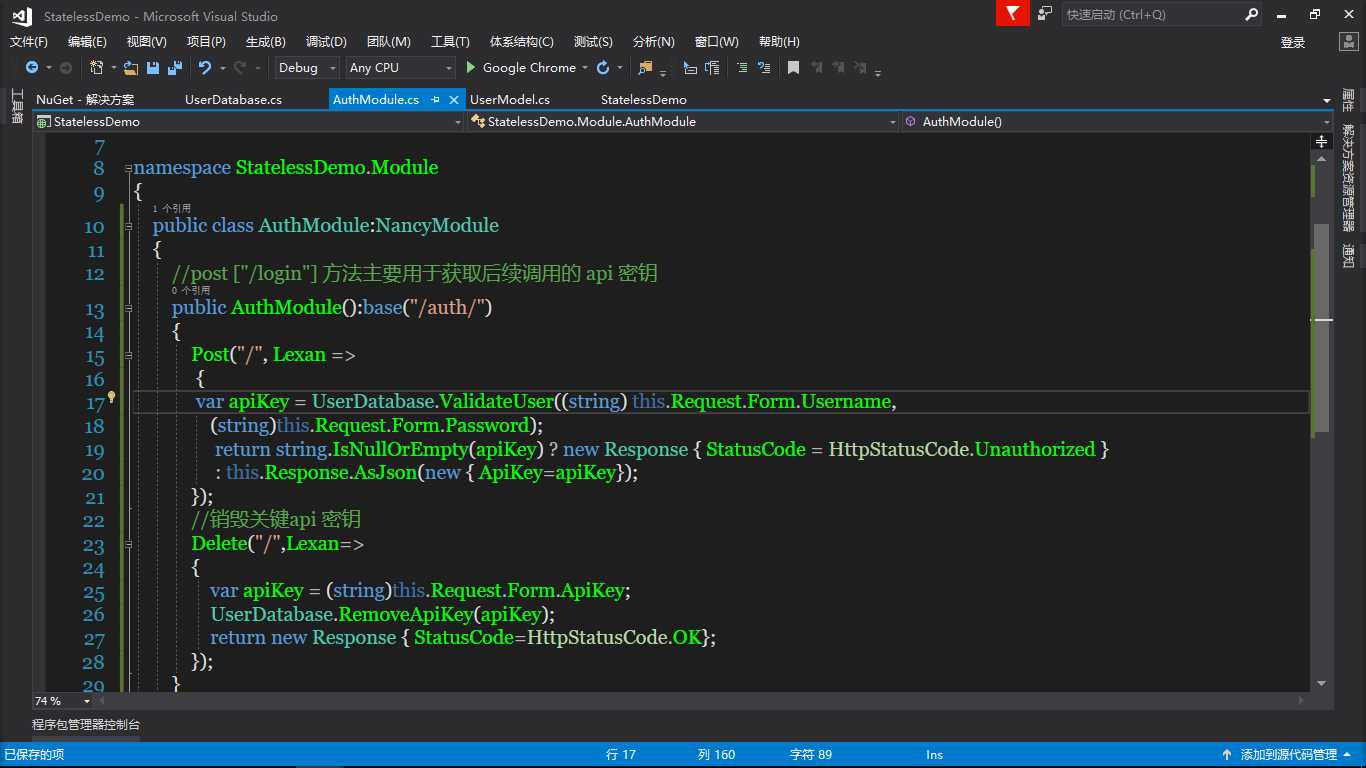Click the publish up-arrow icon in status bar
Image resolution: width=1366 pixels, height=768 pixels.
1226,755
